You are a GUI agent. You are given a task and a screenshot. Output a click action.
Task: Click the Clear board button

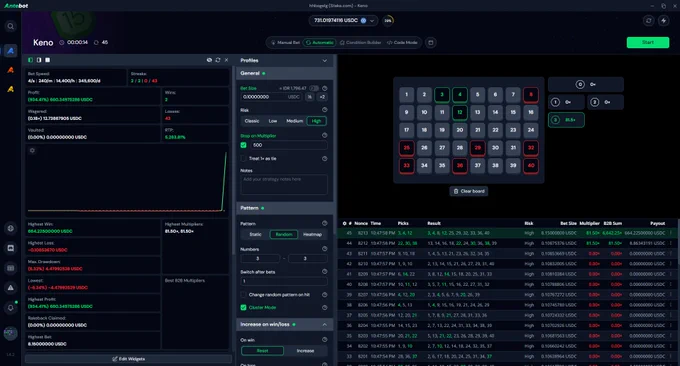point(469,191)
